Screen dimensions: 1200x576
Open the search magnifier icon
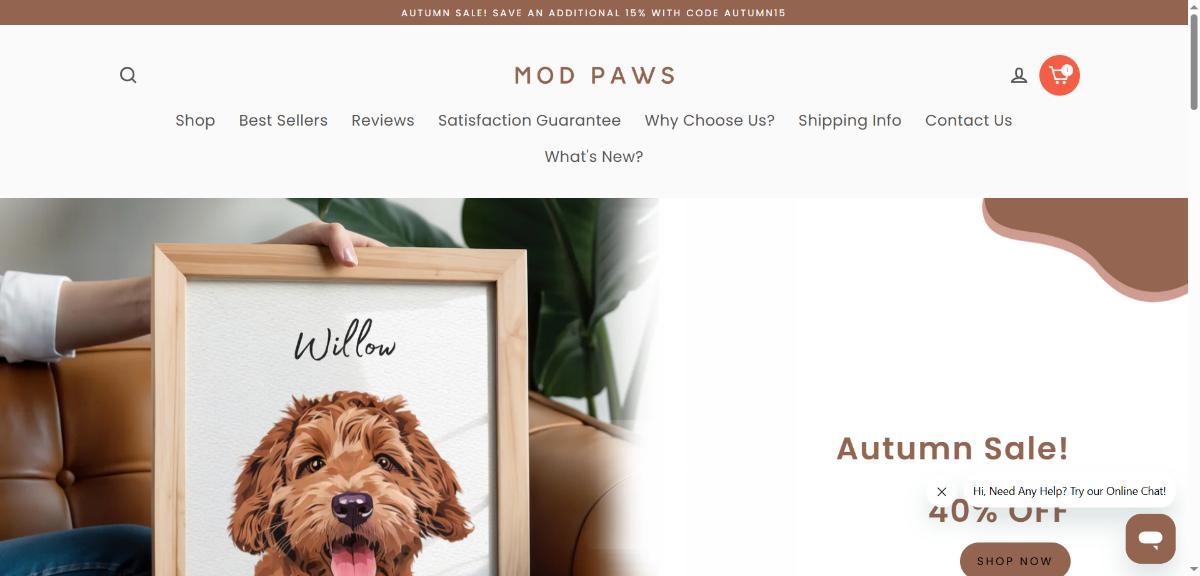point(128,75)
